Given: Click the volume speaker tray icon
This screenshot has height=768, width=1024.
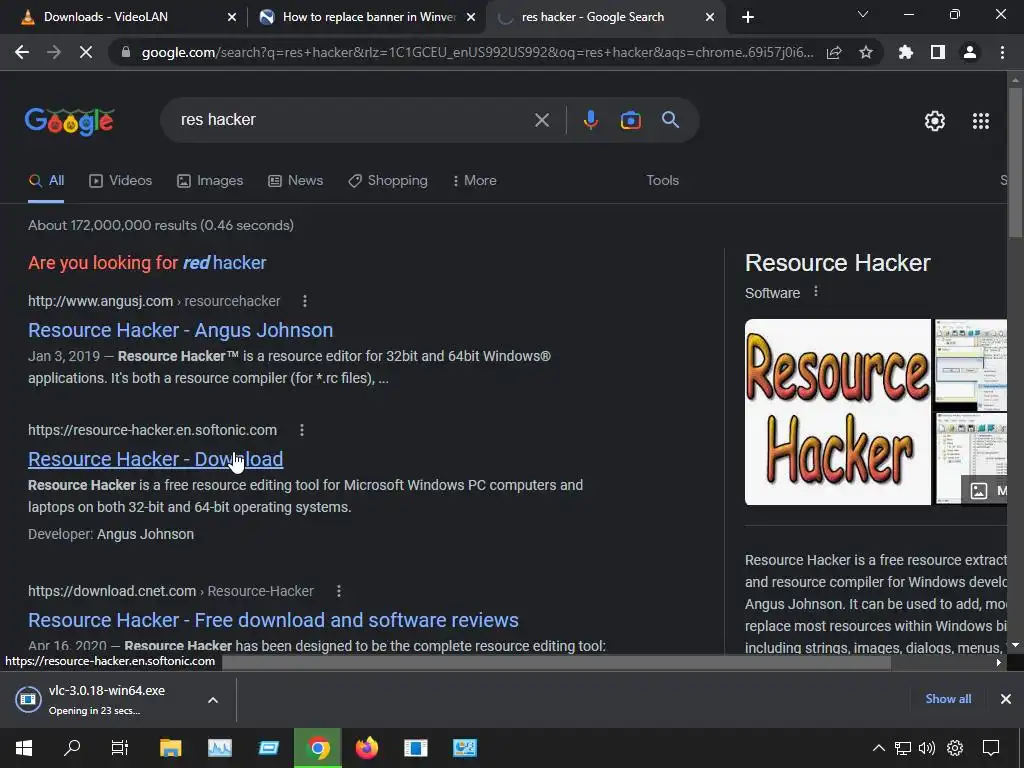Looking at the screenshot, I should tap(927, 748).
